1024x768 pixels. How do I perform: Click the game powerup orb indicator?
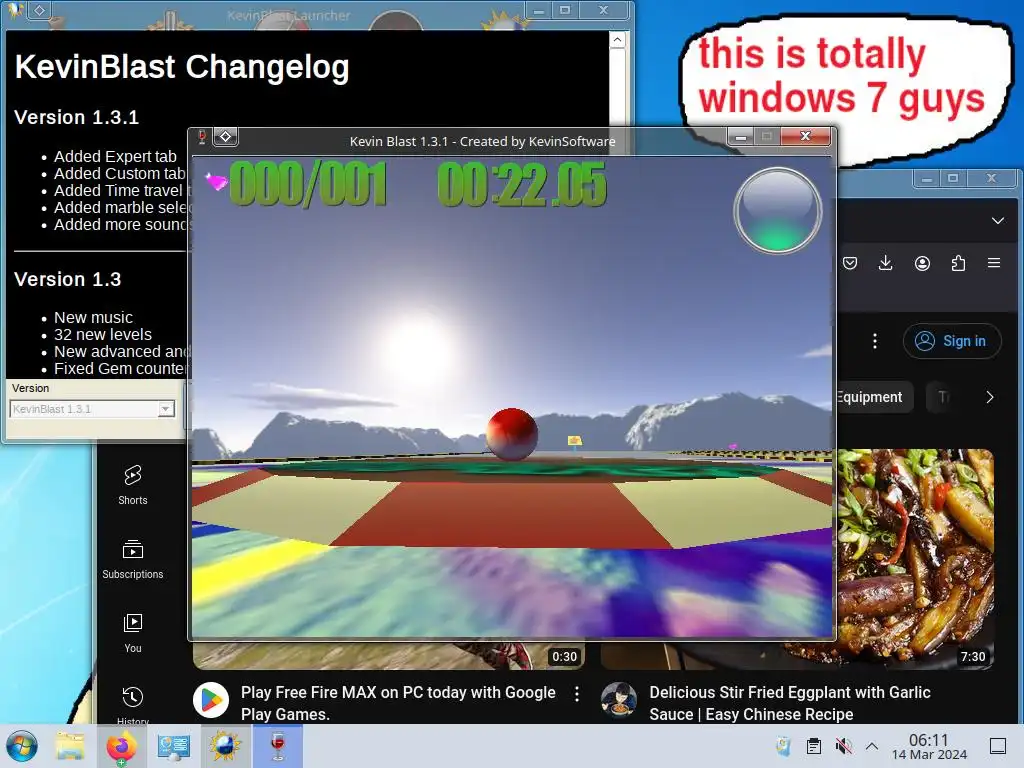click(x=777, y=210)
